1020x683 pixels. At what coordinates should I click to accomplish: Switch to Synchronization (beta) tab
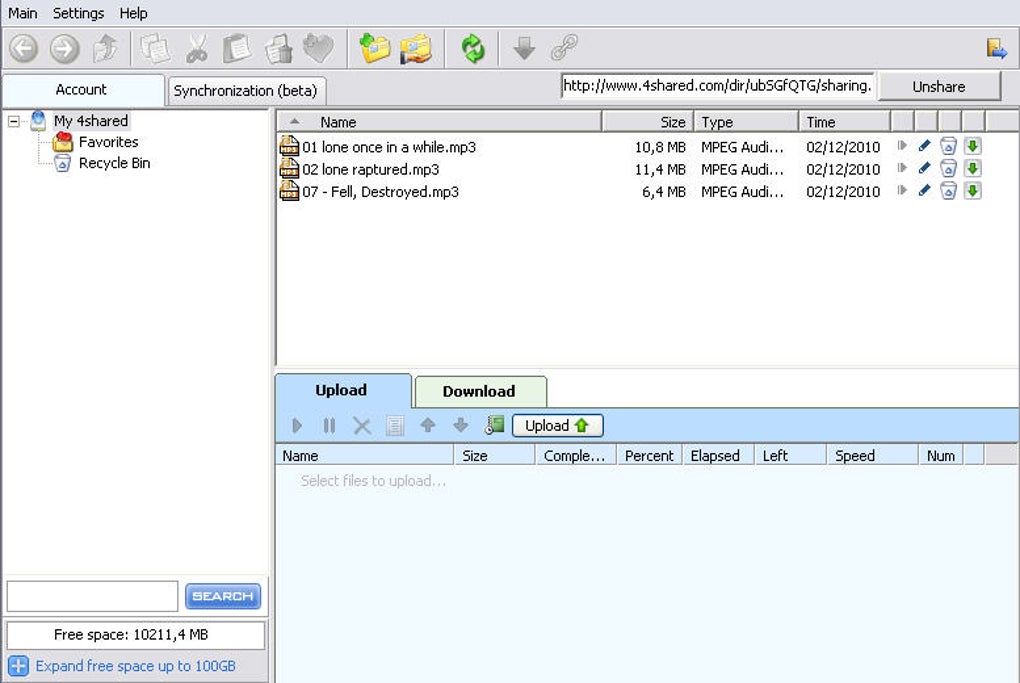tap(246, 91)
